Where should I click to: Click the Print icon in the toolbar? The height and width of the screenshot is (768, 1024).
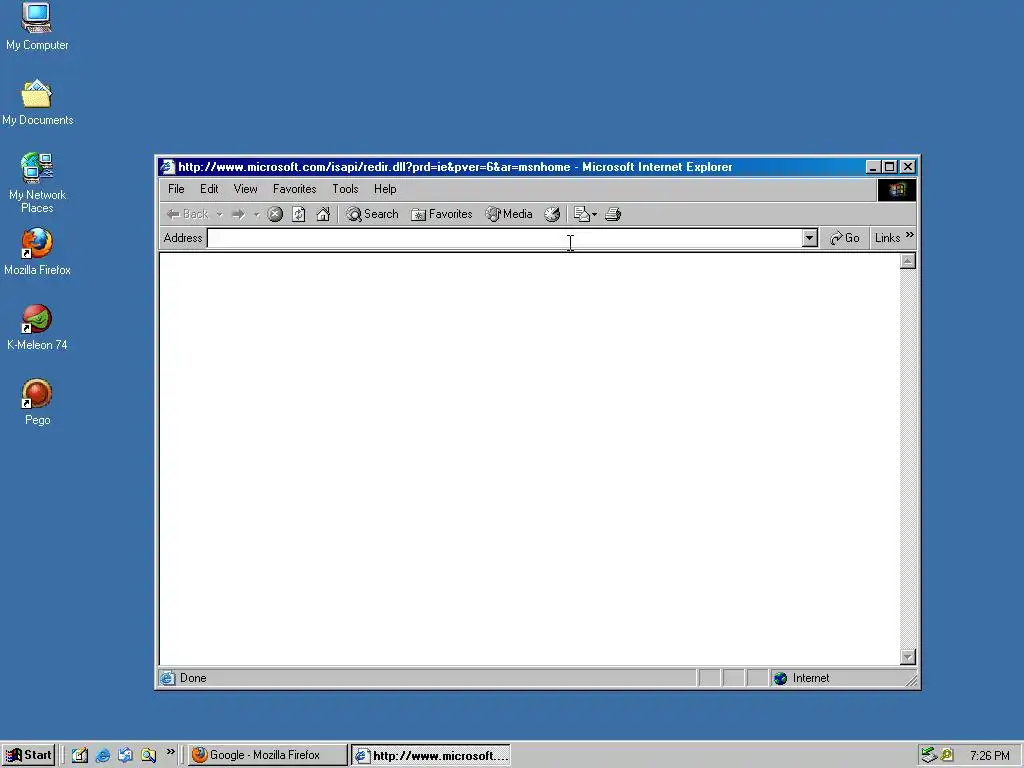click(613, 214)
